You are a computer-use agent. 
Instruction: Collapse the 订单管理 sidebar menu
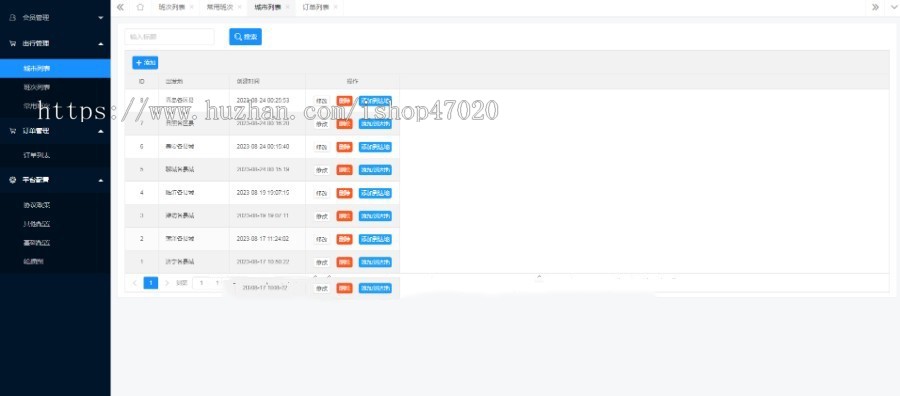click(x=55, y=131)
